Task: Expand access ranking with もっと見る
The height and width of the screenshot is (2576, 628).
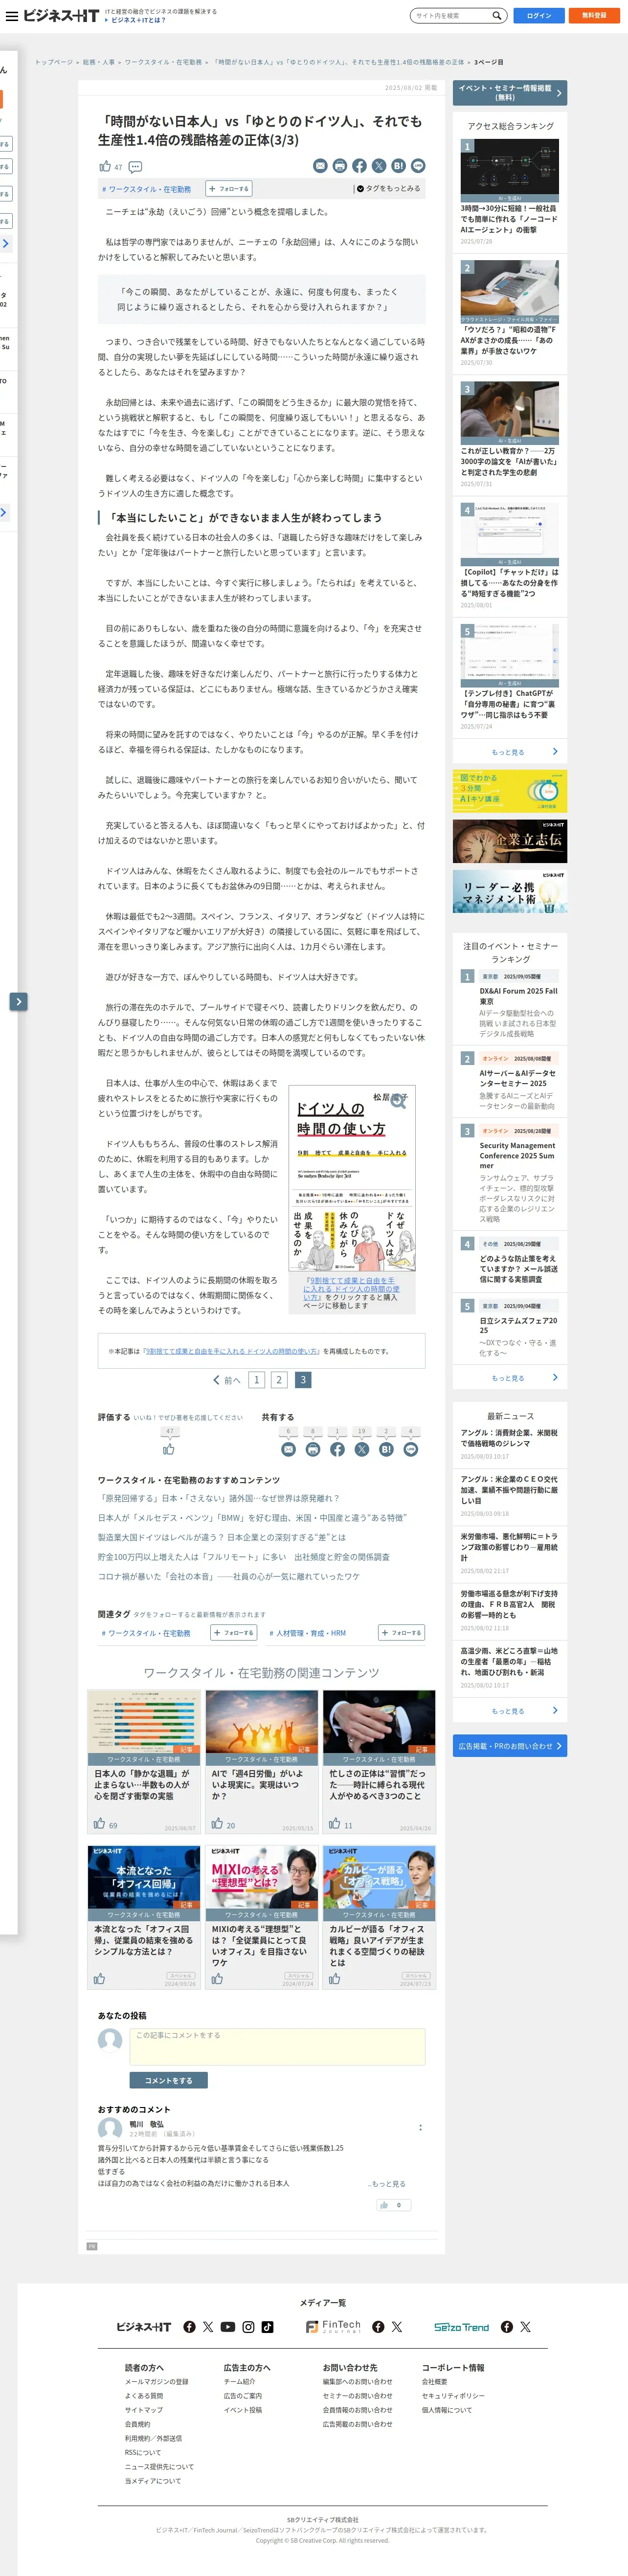Action: tap(510, 752)
